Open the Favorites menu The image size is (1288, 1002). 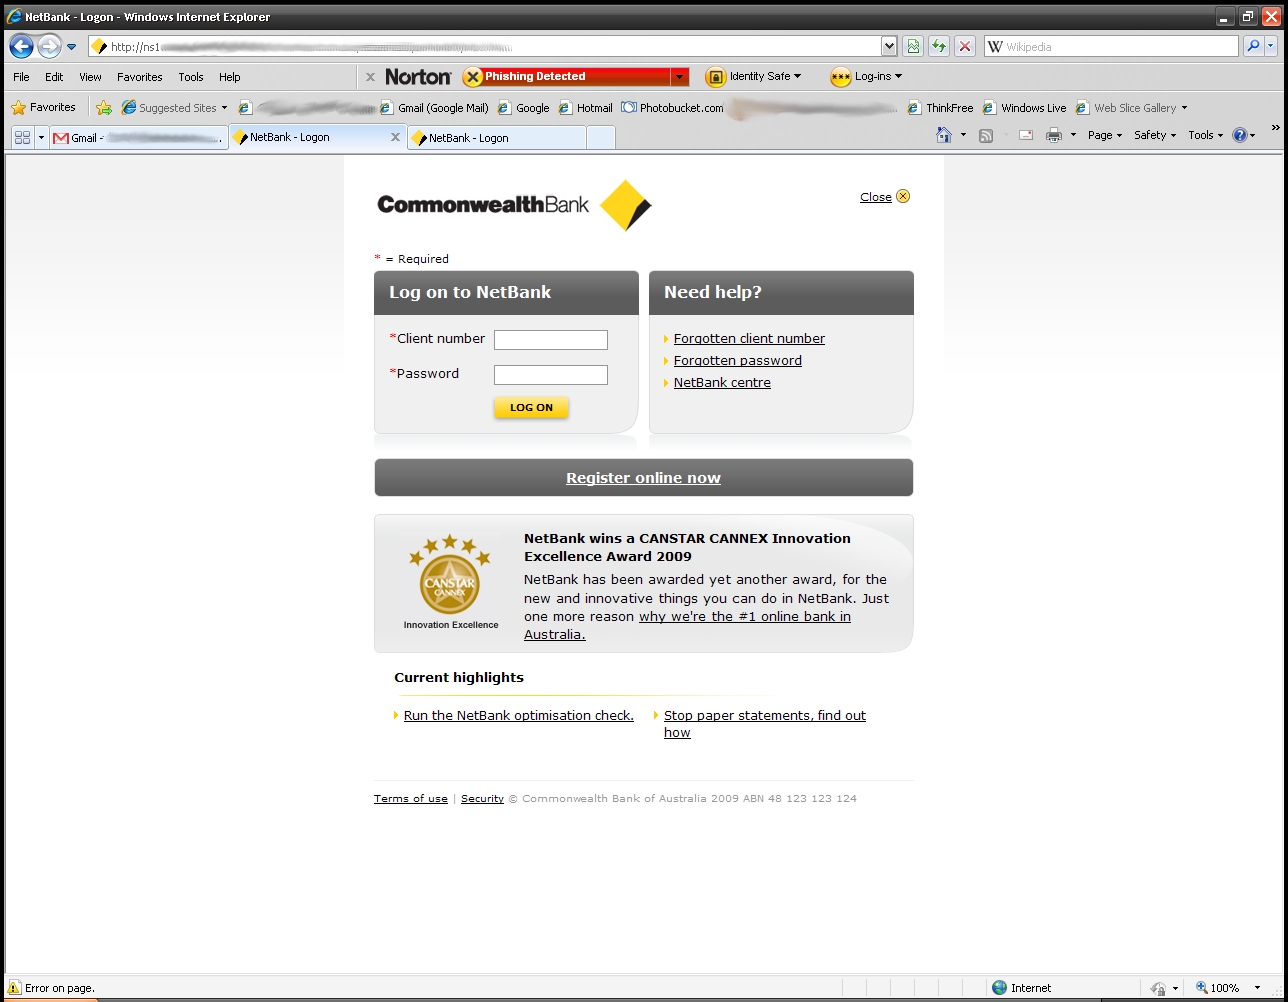point(140,77)
